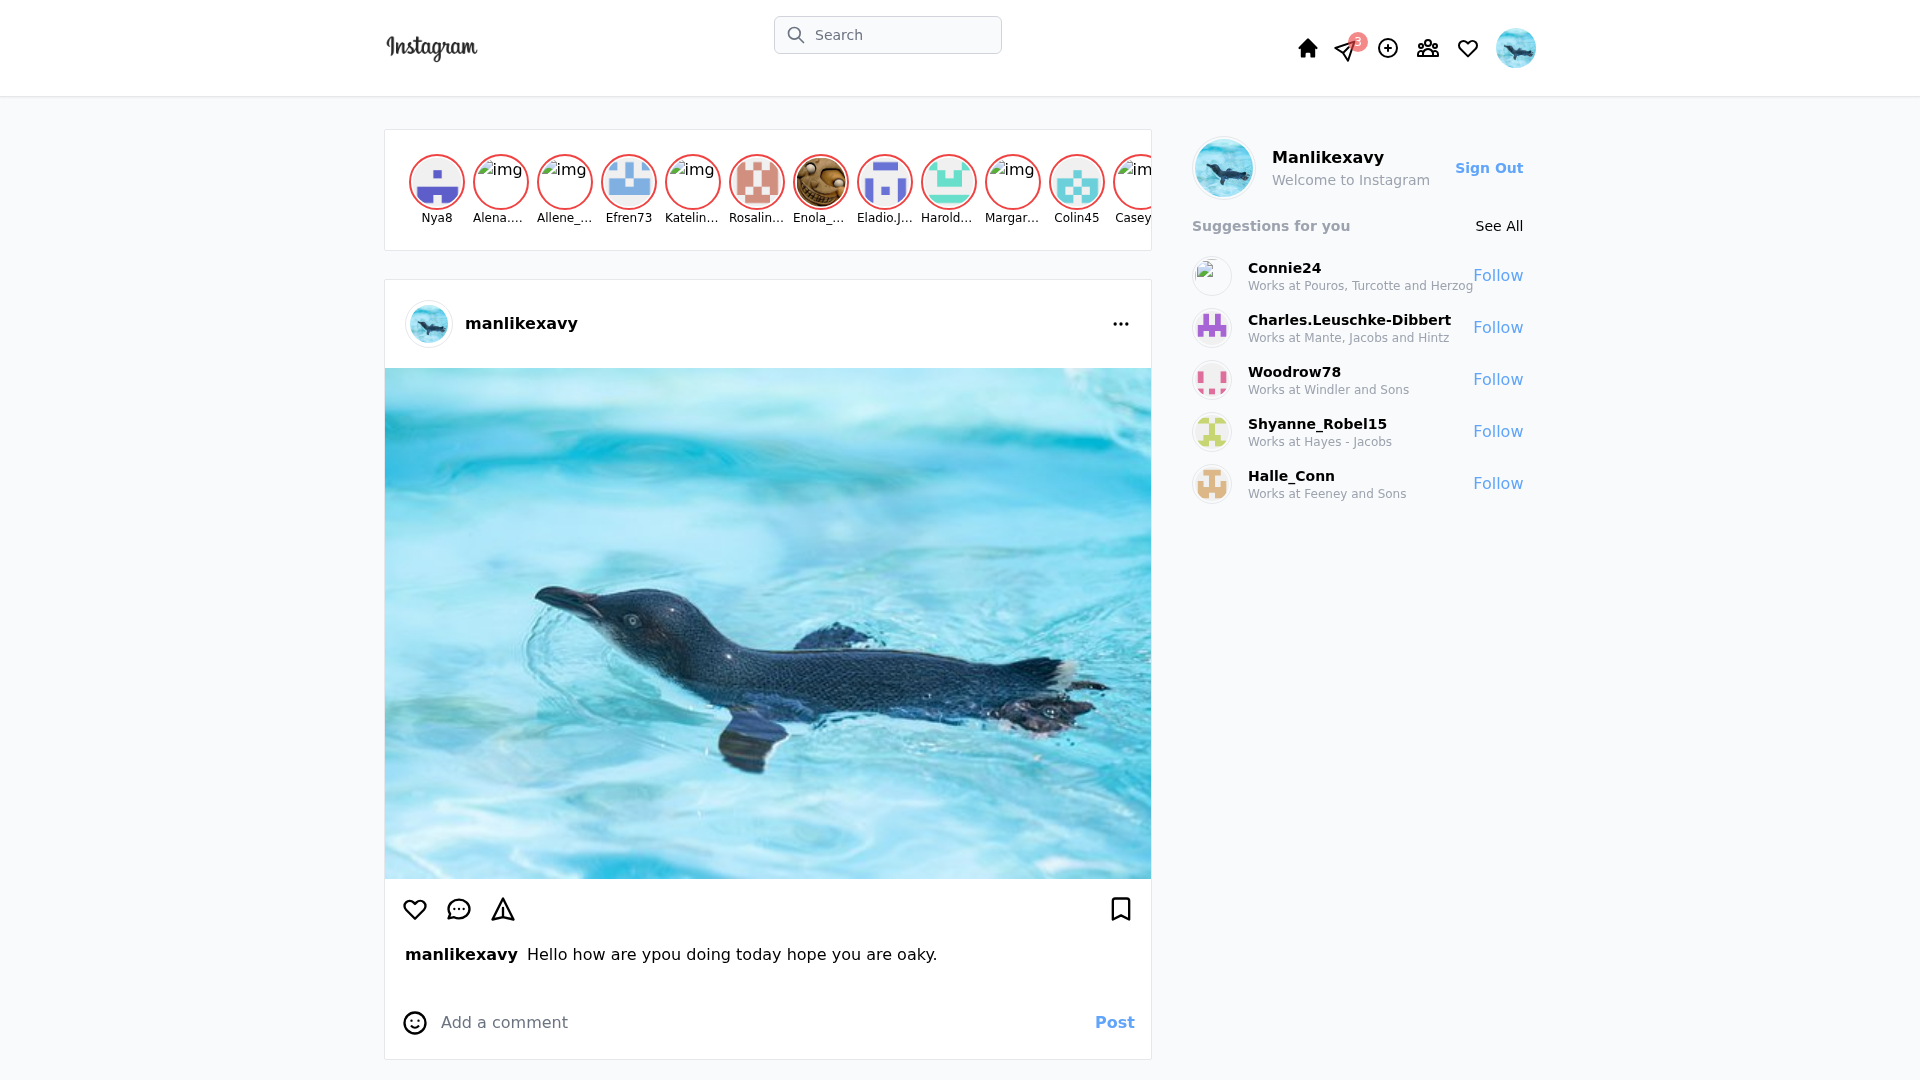Open comments on the penguin post
The width and height of the screenshot is (1920, 1080).
click(x=459, y=909)
